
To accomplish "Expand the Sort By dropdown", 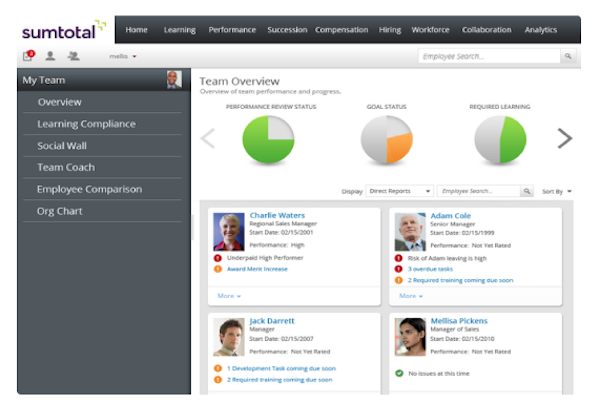I will 557,190.
